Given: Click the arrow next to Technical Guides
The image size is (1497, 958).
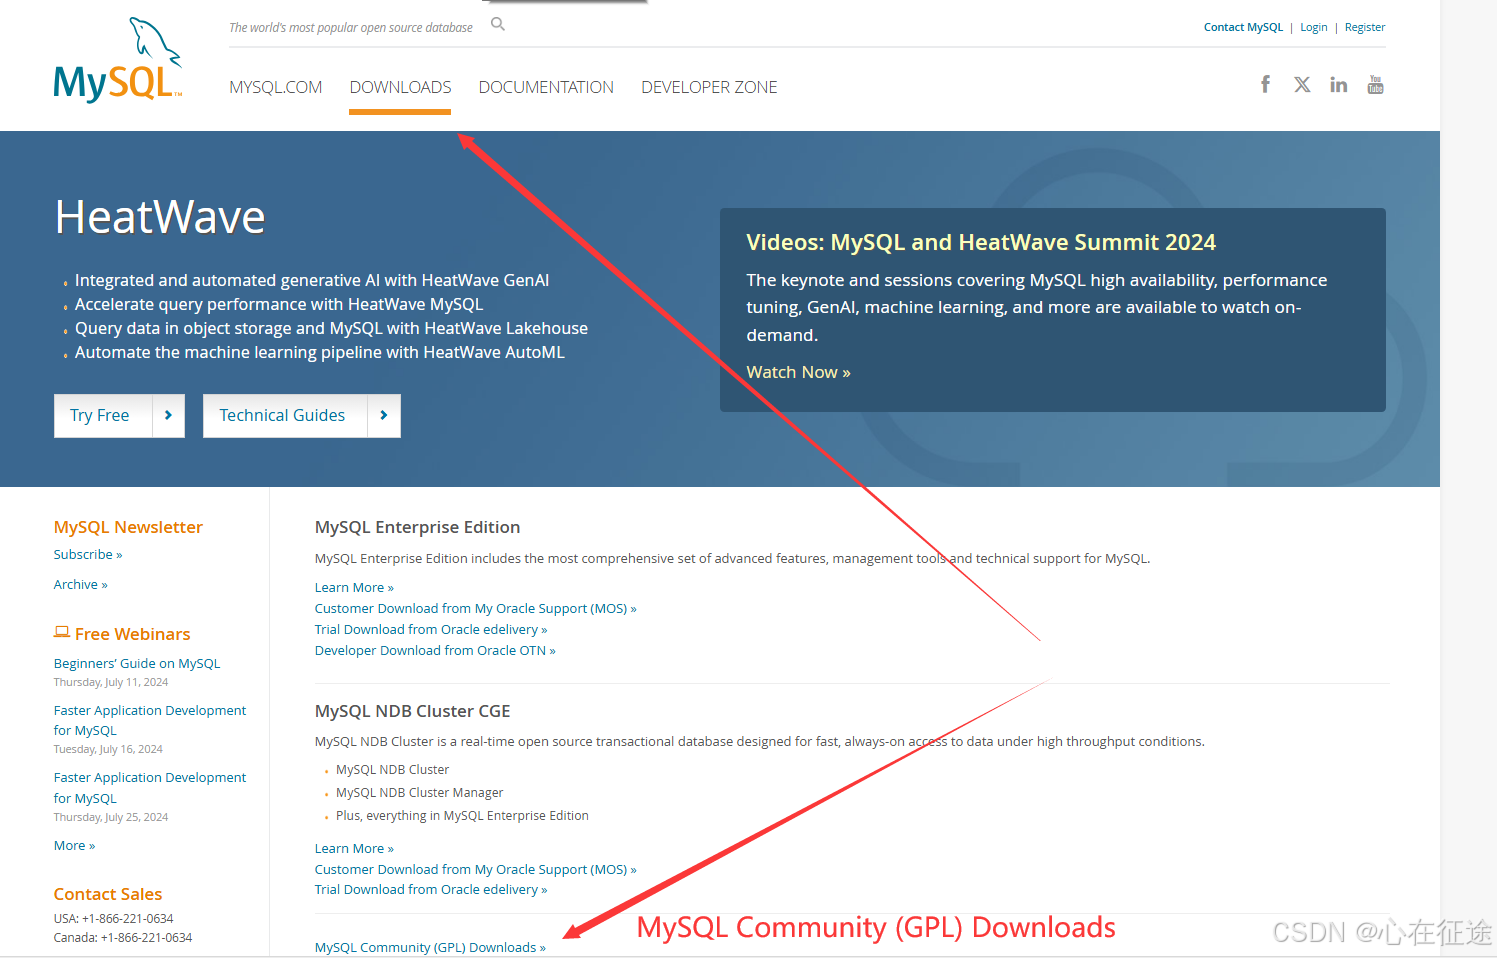Looking at the screenshot, I should (384, 415).
